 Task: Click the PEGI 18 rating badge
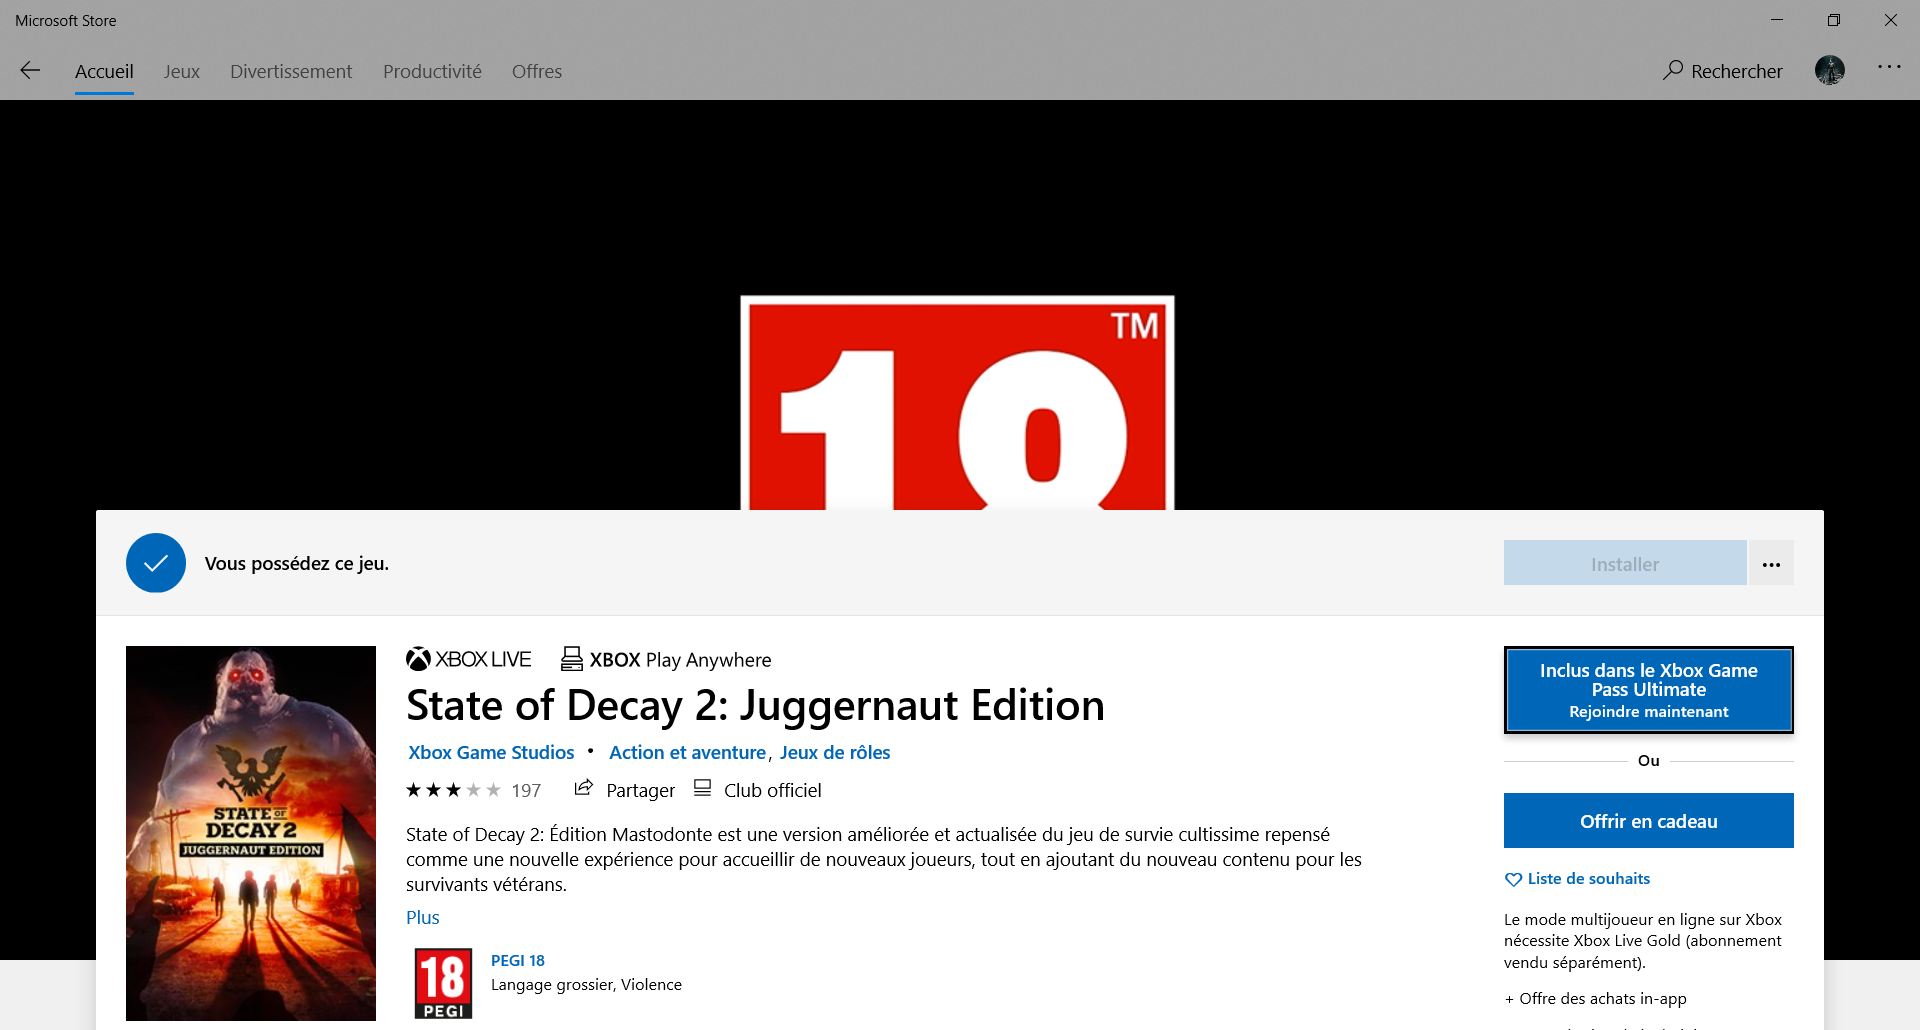pos(443,984)
